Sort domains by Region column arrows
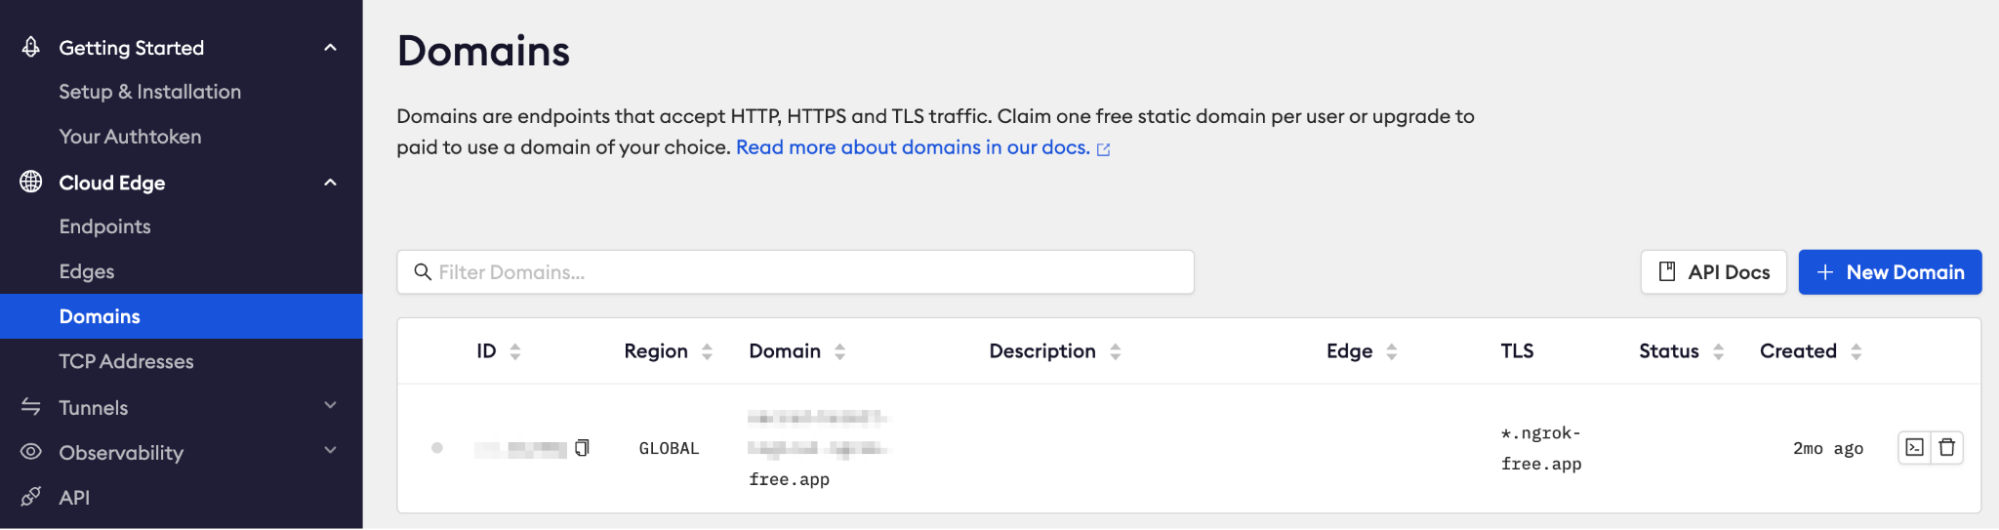 (707, 351)
